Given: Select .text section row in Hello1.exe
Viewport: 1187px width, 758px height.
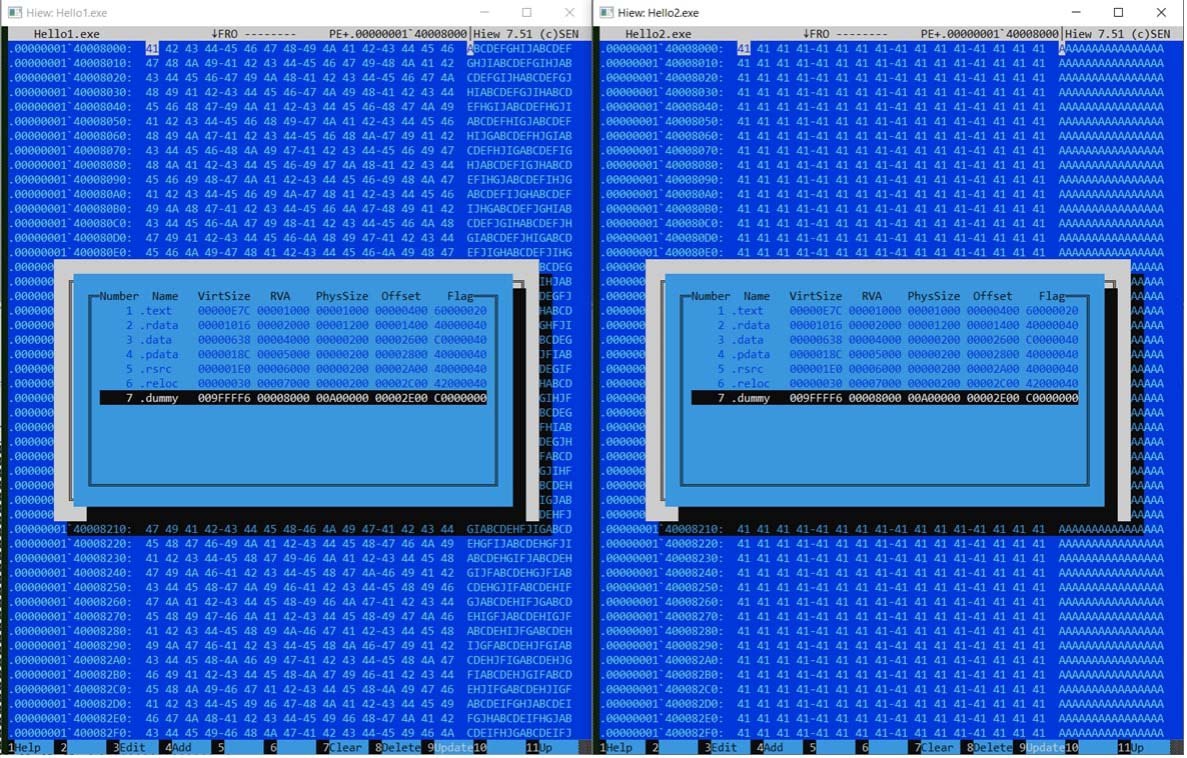Looking at the screenshot, I should pyautogui.click(x=294, y=310).
